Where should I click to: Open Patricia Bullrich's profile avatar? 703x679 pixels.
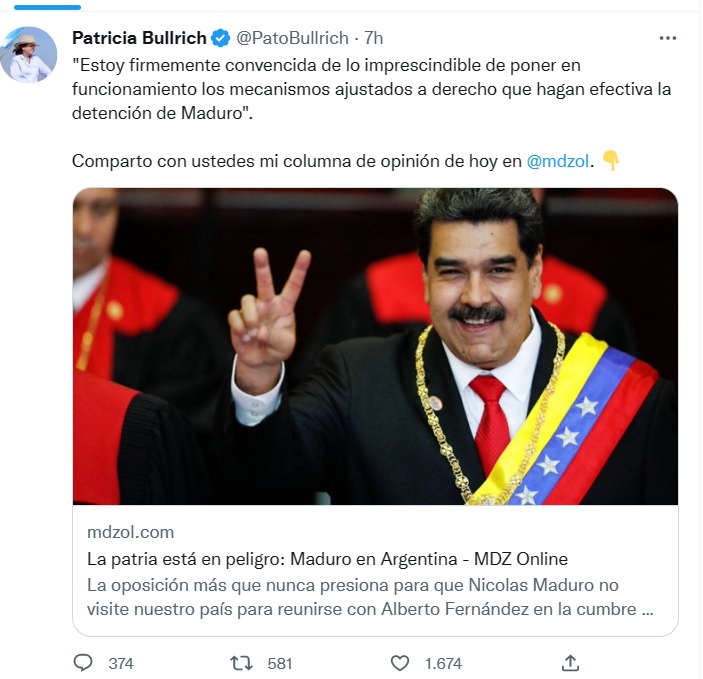point(29,55)
